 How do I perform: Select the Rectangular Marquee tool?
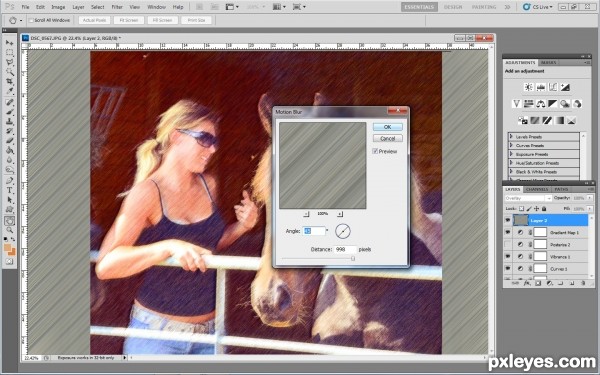tap(9, 52)
